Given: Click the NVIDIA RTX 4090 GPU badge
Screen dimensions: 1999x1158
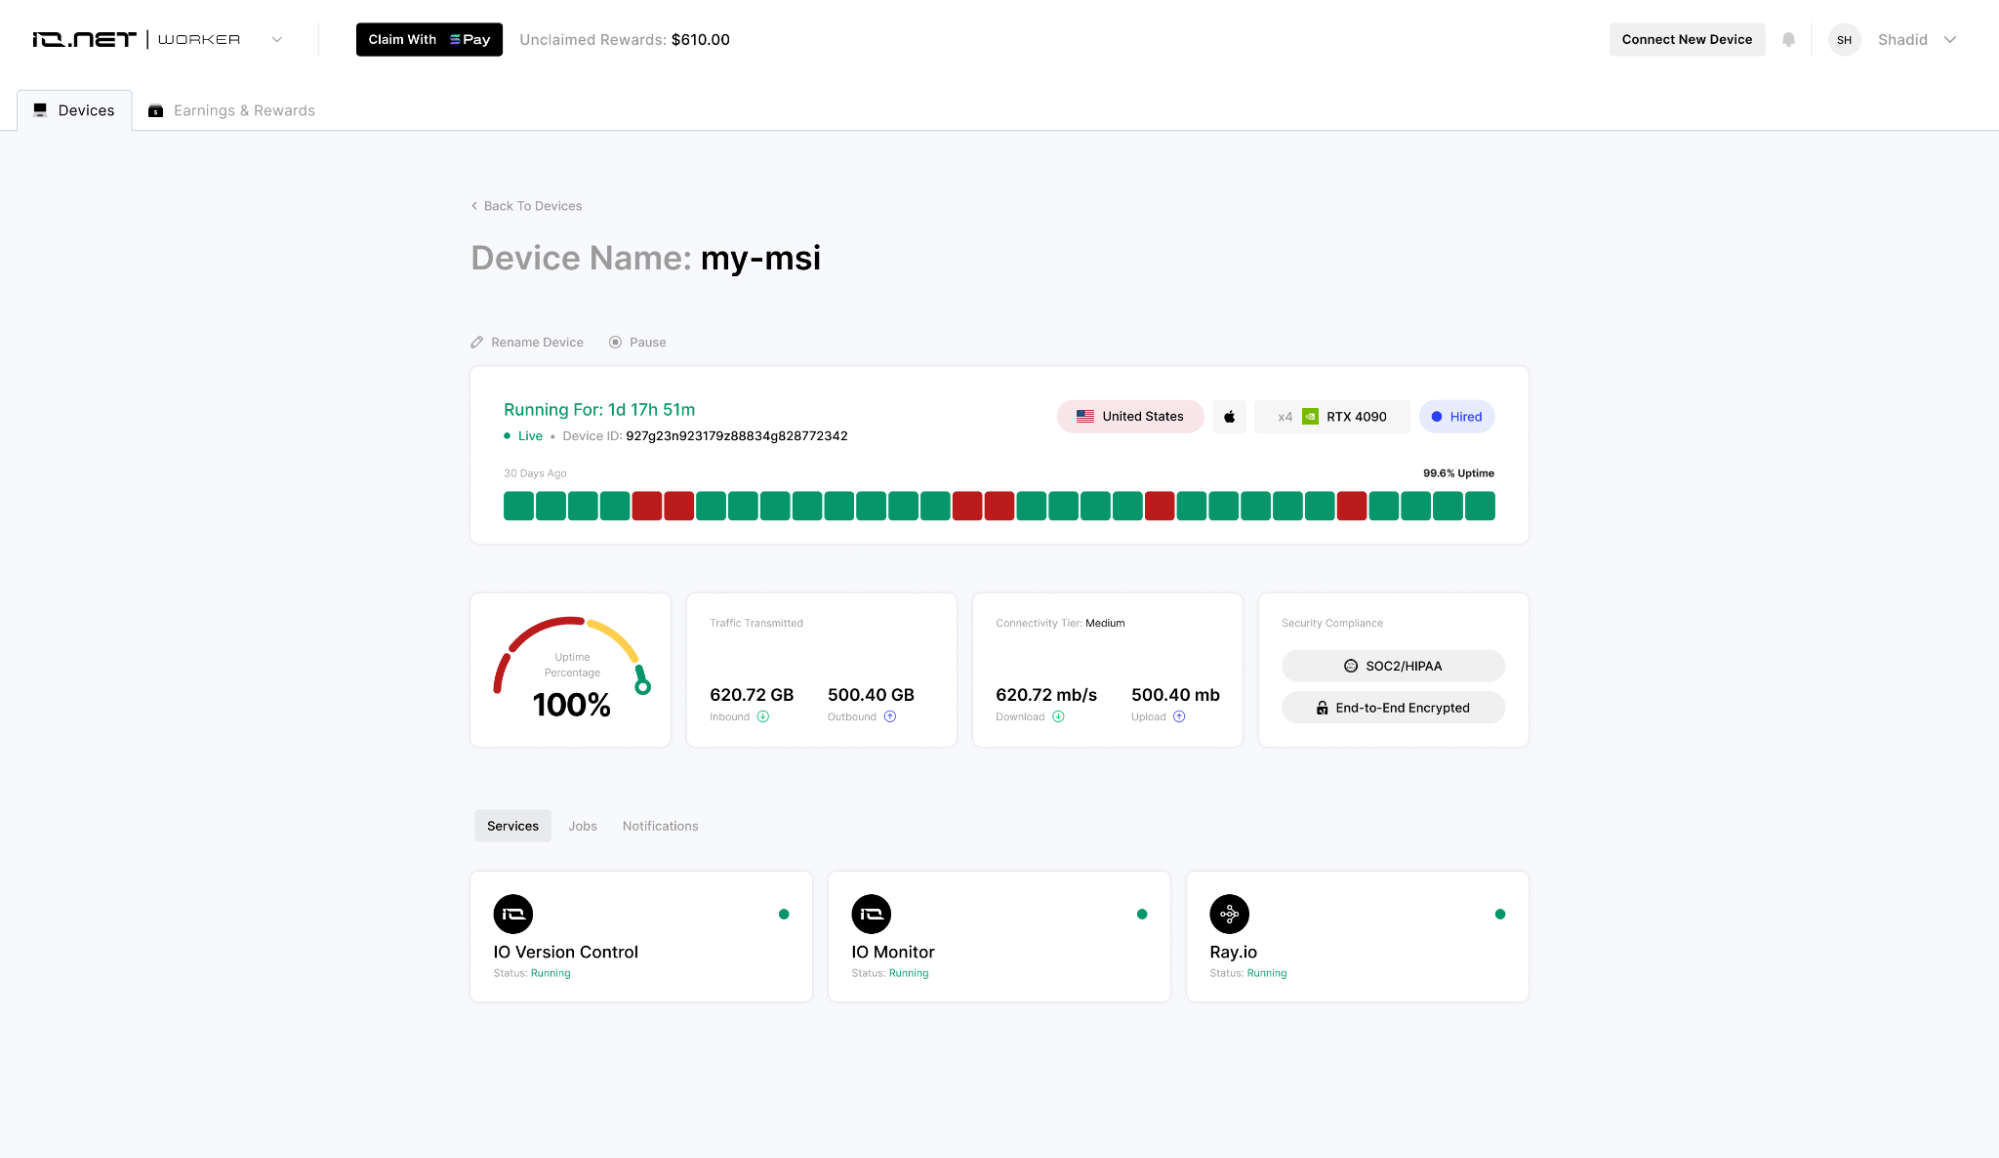Looking at the screenshot, I should 1332,417.
